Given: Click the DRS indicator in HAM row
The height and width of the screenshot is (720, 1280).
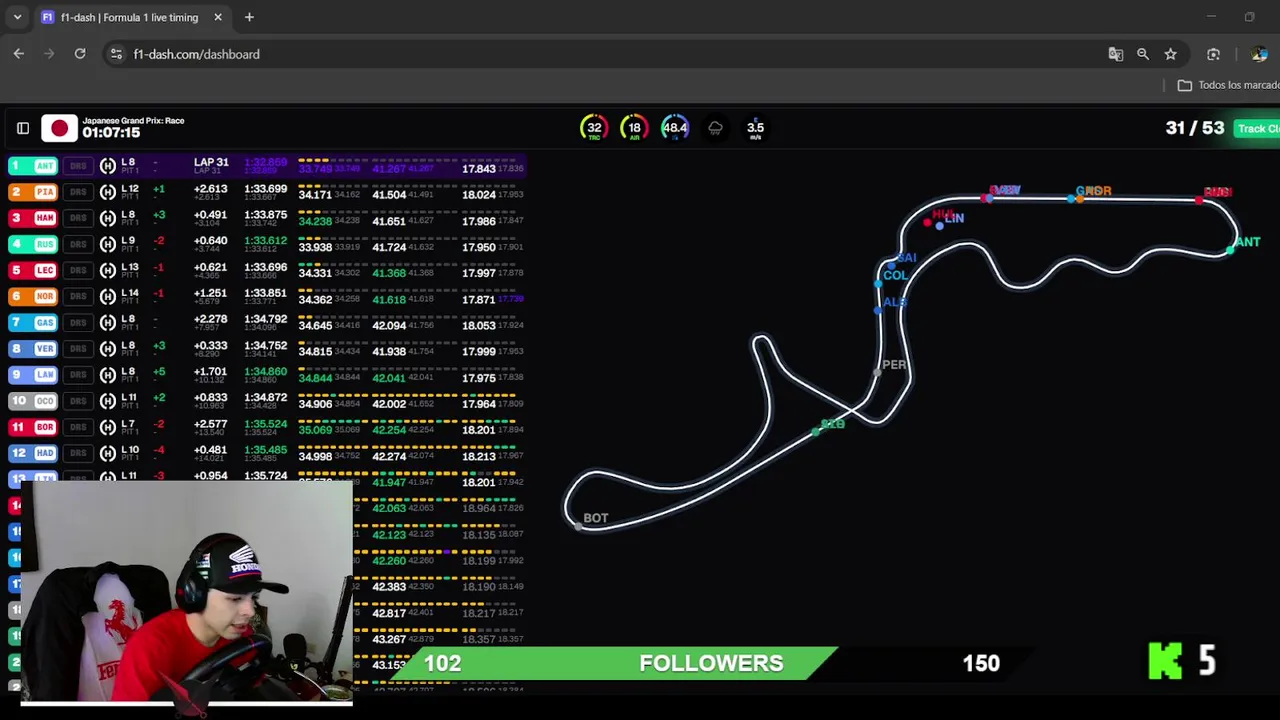Looking at the screenshot, I should click(x=78, y=218).
